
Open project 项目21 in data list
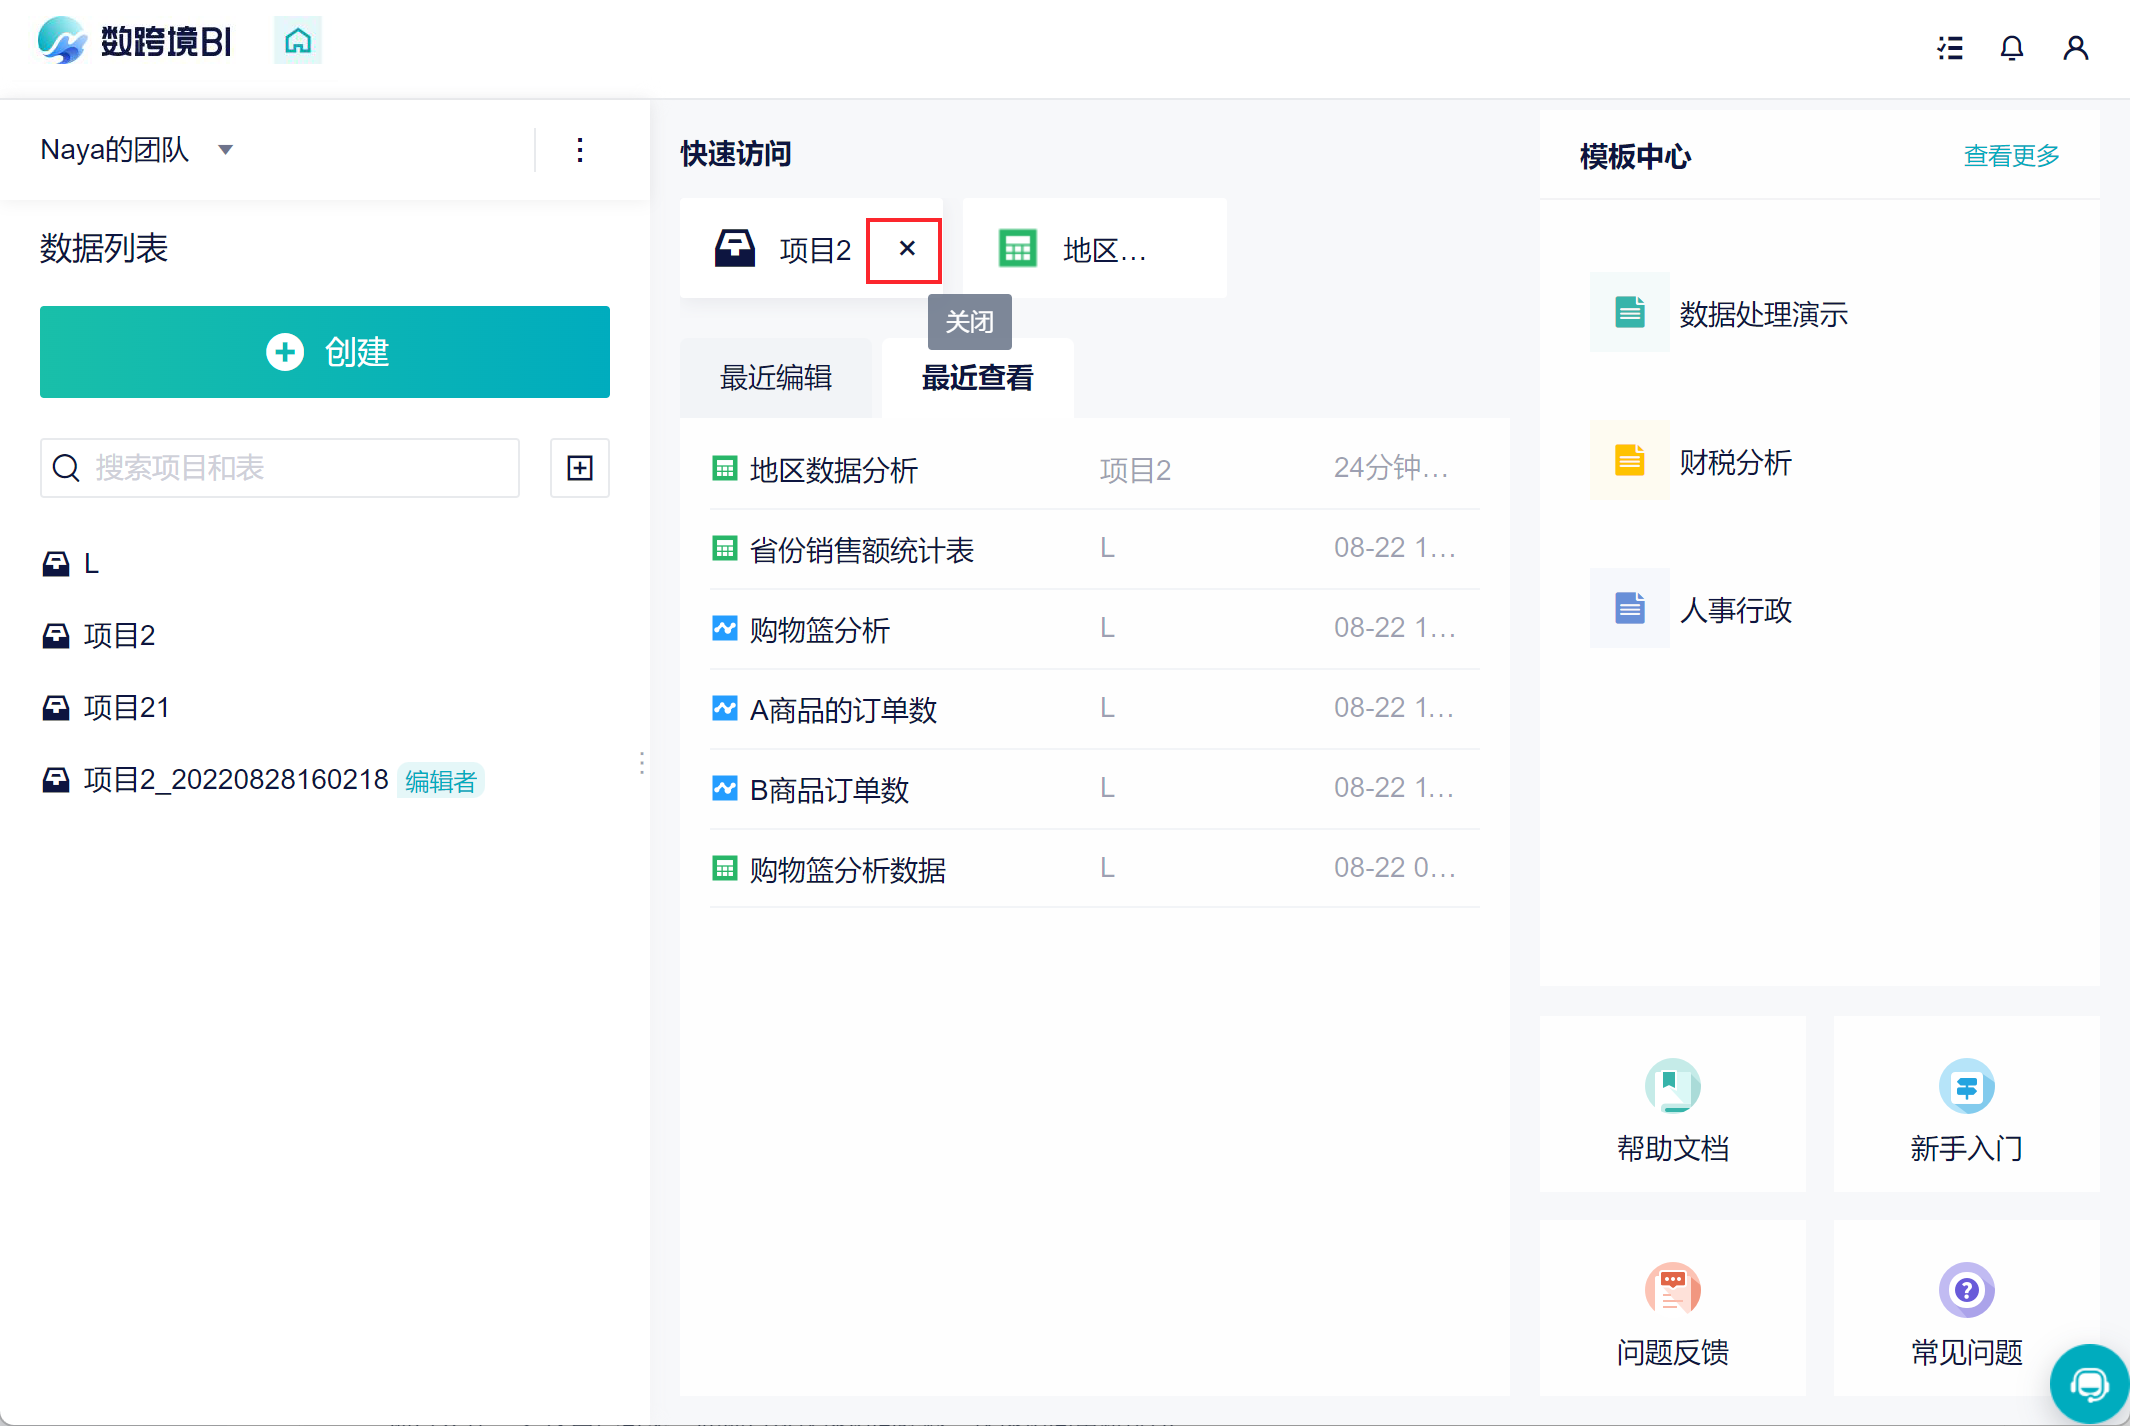tap(126, 708)
